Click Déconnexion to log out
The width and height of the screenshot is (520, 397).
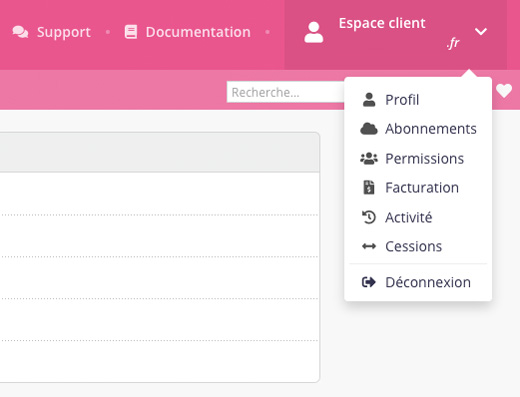point(418,282)
